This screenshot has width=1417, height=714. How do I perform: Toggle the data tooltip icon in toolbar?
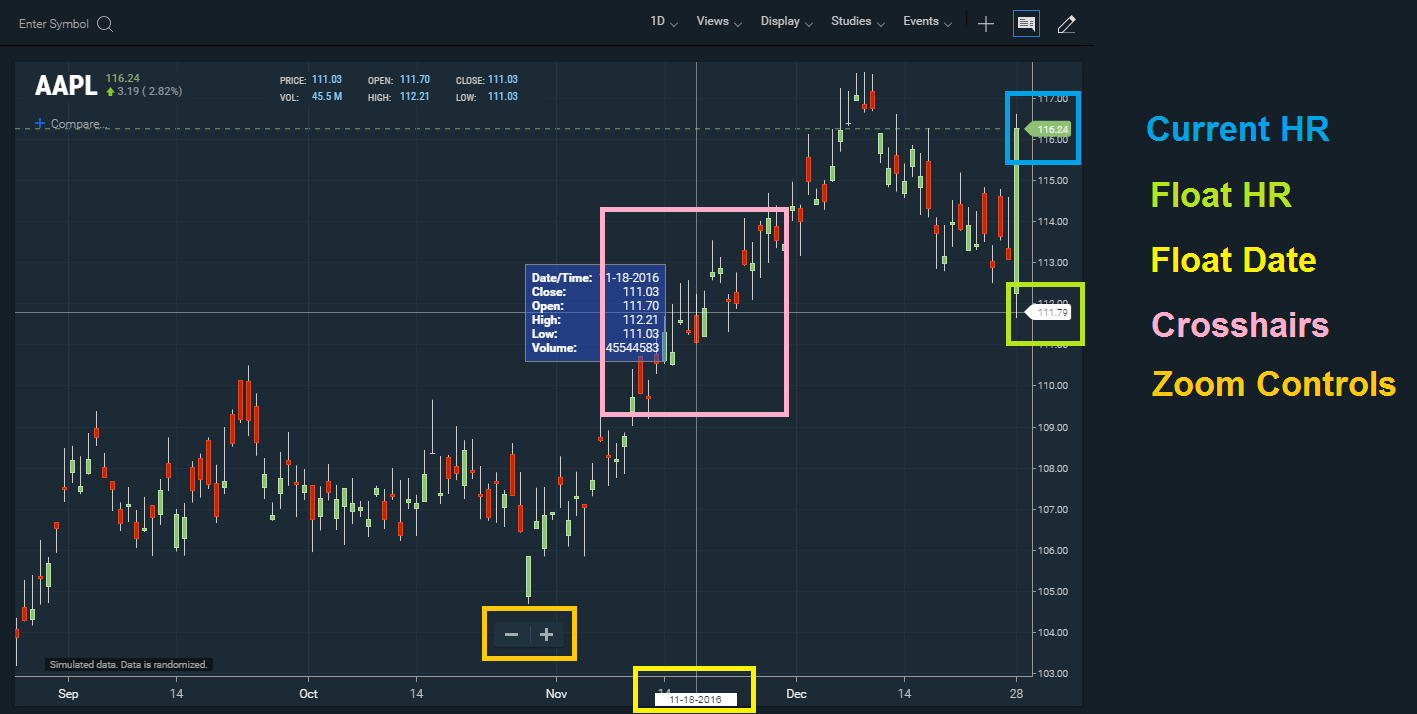coord(1026,24)
